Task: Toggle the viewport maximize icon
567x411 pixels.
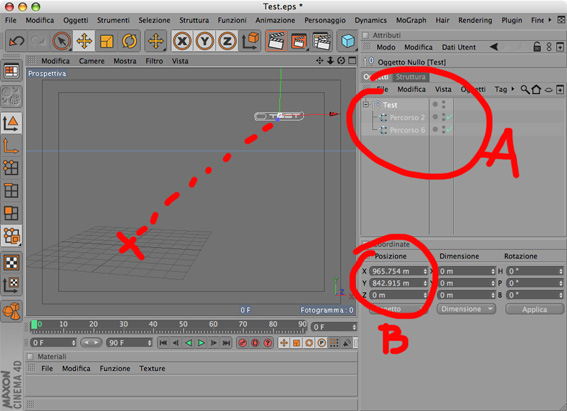Action: tap(352, 61)
